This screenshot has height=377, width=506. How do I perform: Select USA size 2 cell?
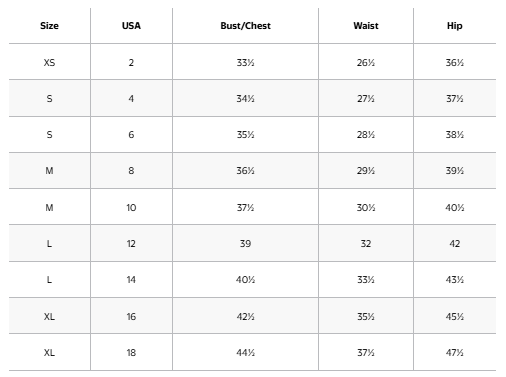131,62
